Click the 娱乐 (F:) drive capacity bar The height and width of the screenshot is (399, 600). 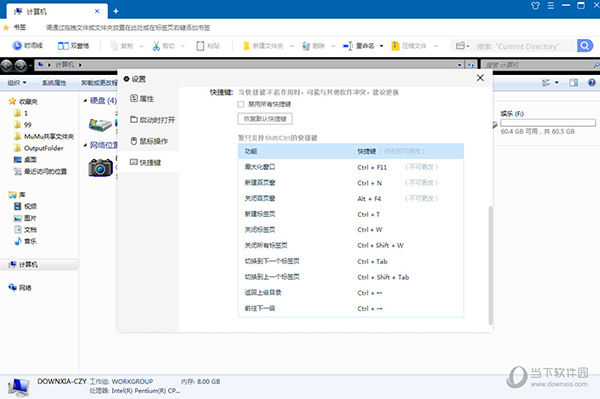click(548, 123)
